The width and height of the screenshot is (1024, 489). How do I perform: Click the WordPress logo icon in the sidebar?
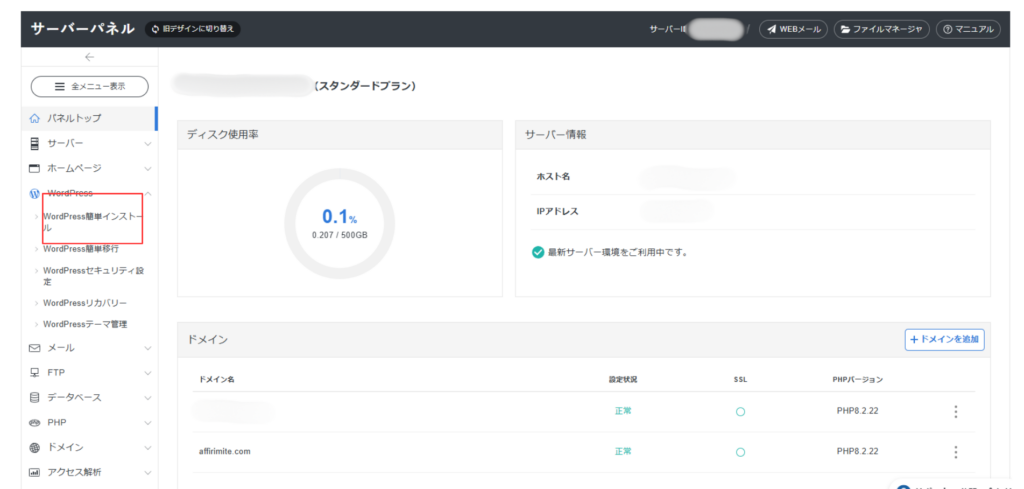pyautogui.click(x=35, y=193)
